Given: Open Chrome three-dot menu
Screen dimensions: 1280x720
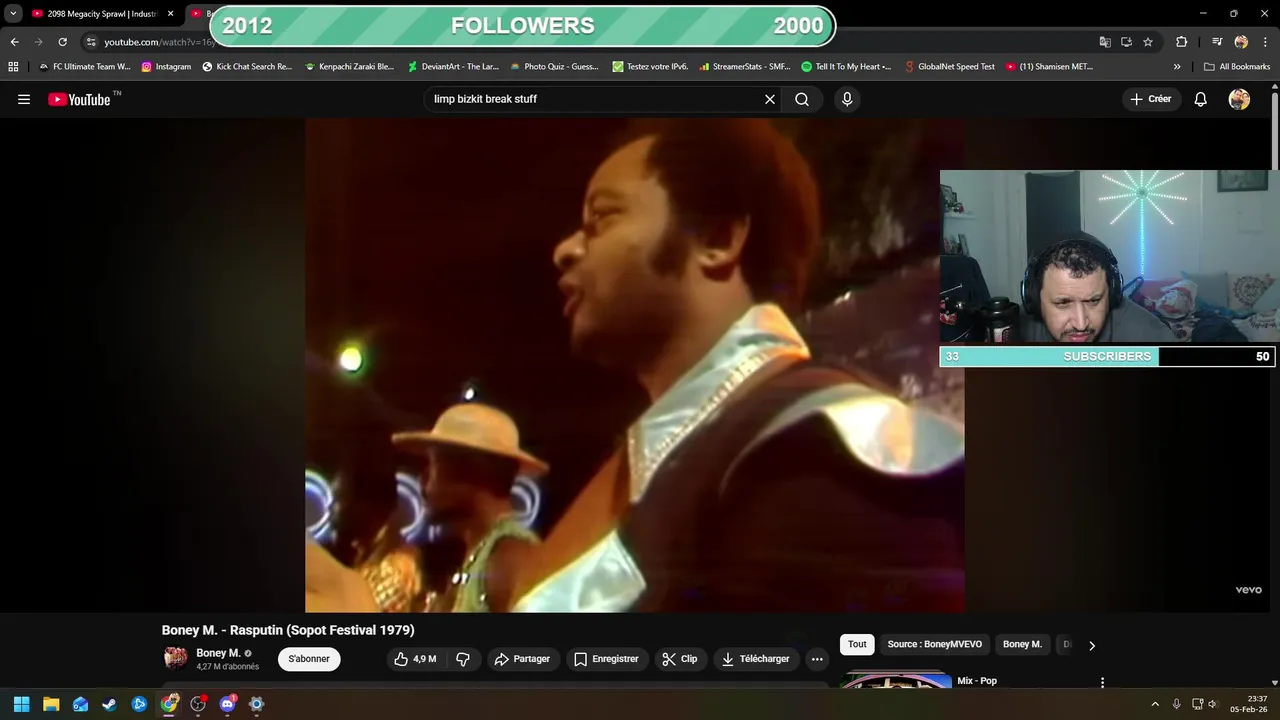Looking at the screenshot, I should (x=1265, y=42).
